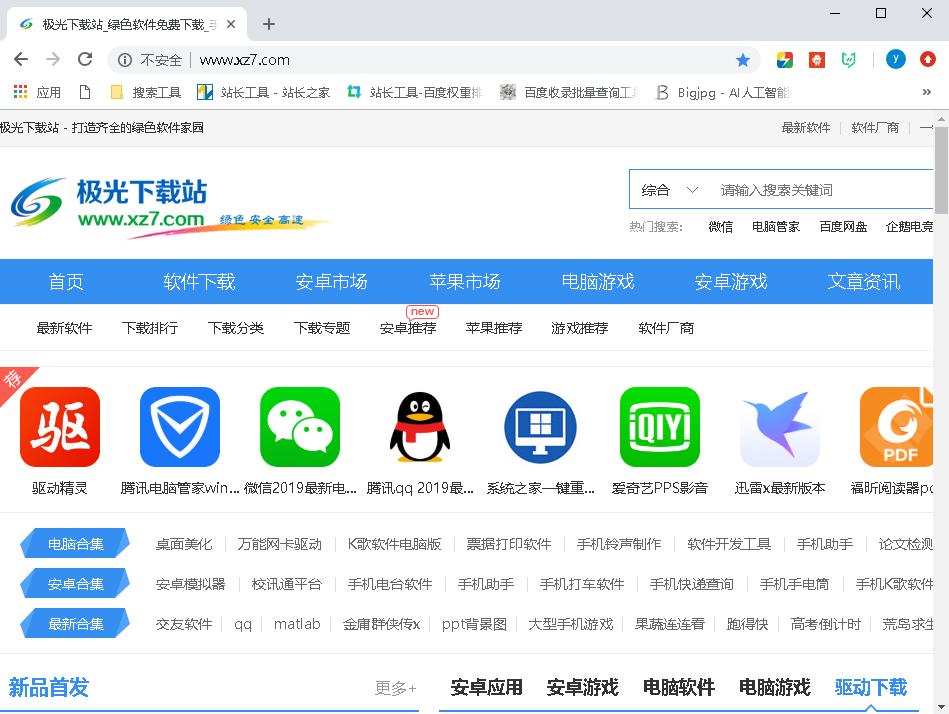The height and width of the screenshot is (714, 949).
Task: Switch to the 安卓合集 collection tab
Action: [x=74, y=583]
